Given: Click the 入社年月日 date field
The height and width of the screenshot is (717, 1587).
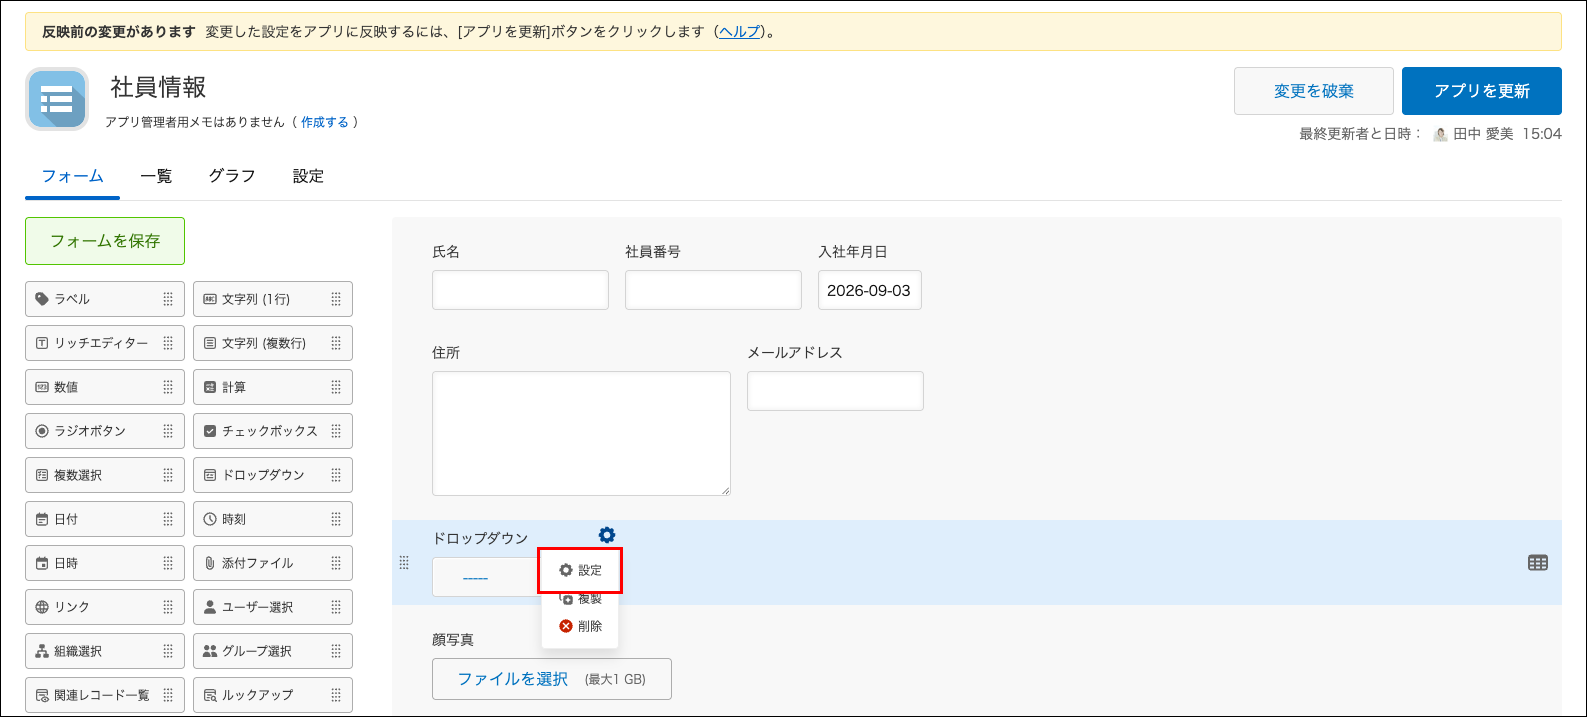Looking at the screenshot, I should click(870, 290).
